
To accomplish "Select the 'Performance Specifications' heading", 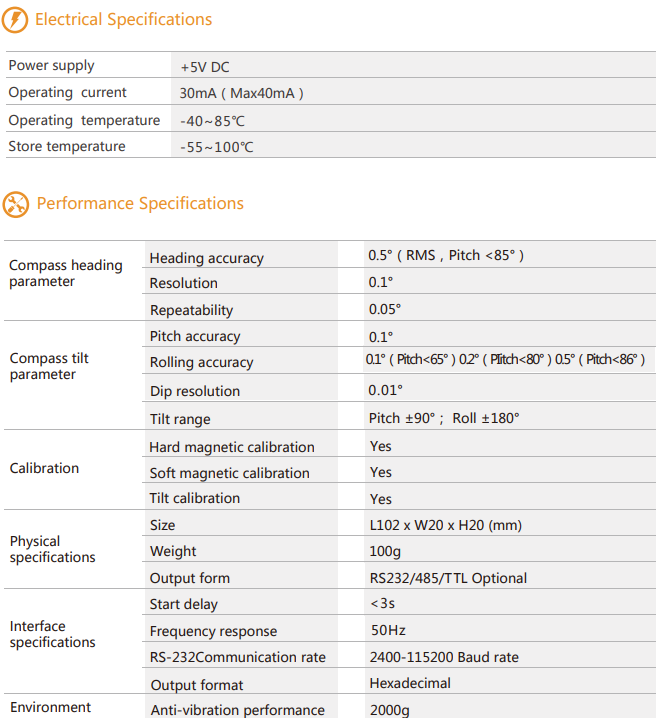I will point(140,203).
